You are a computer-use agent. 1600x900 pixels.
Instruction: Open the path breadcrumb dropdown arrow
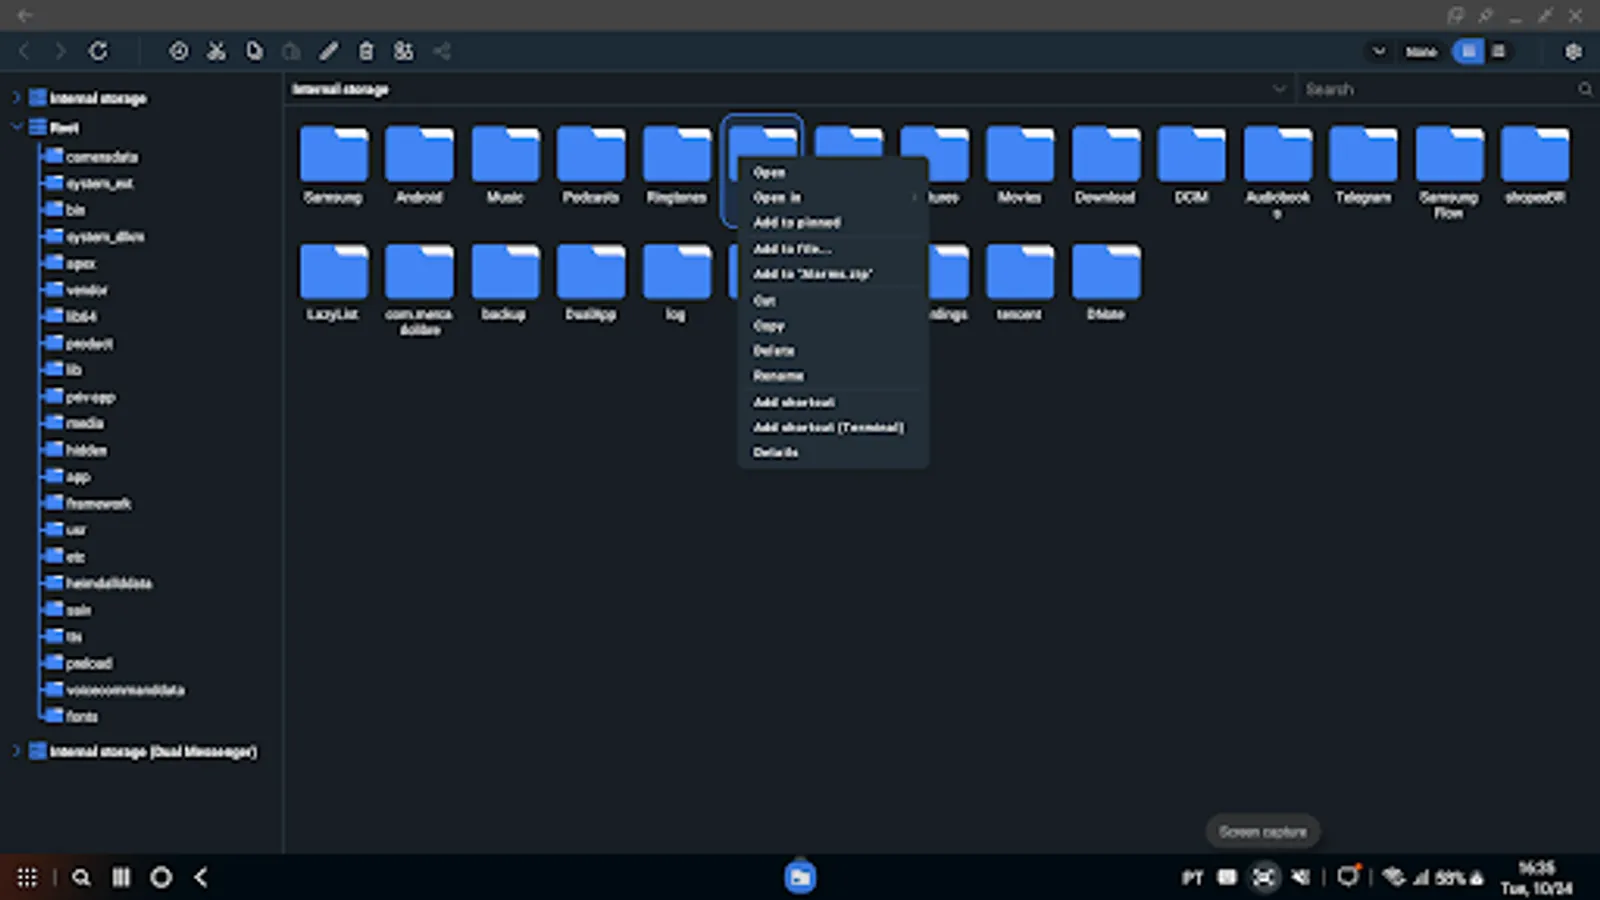tap(1279, 89)
